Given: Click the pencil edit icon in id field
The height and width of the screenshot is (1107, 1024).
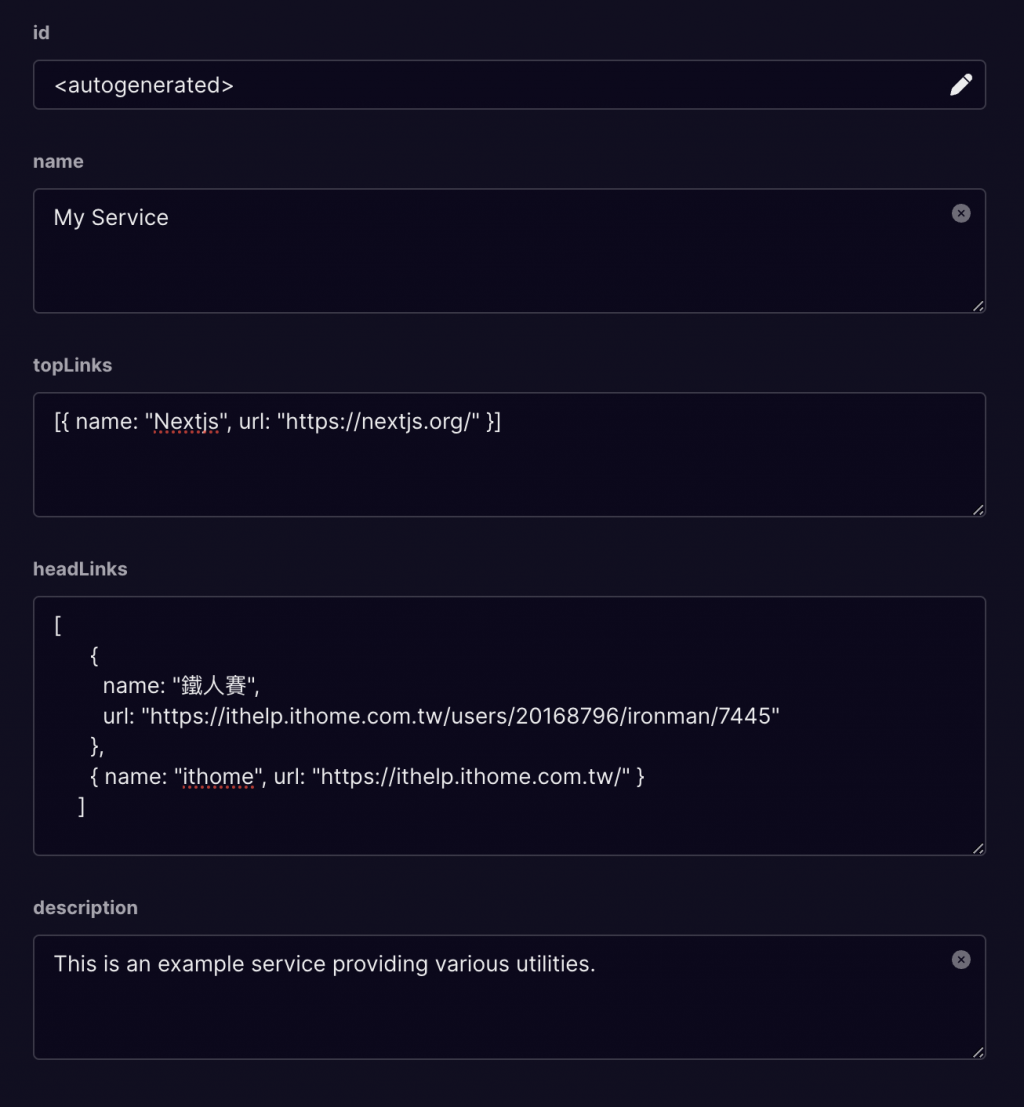Looking at the screenshot, I should (960, 85).
